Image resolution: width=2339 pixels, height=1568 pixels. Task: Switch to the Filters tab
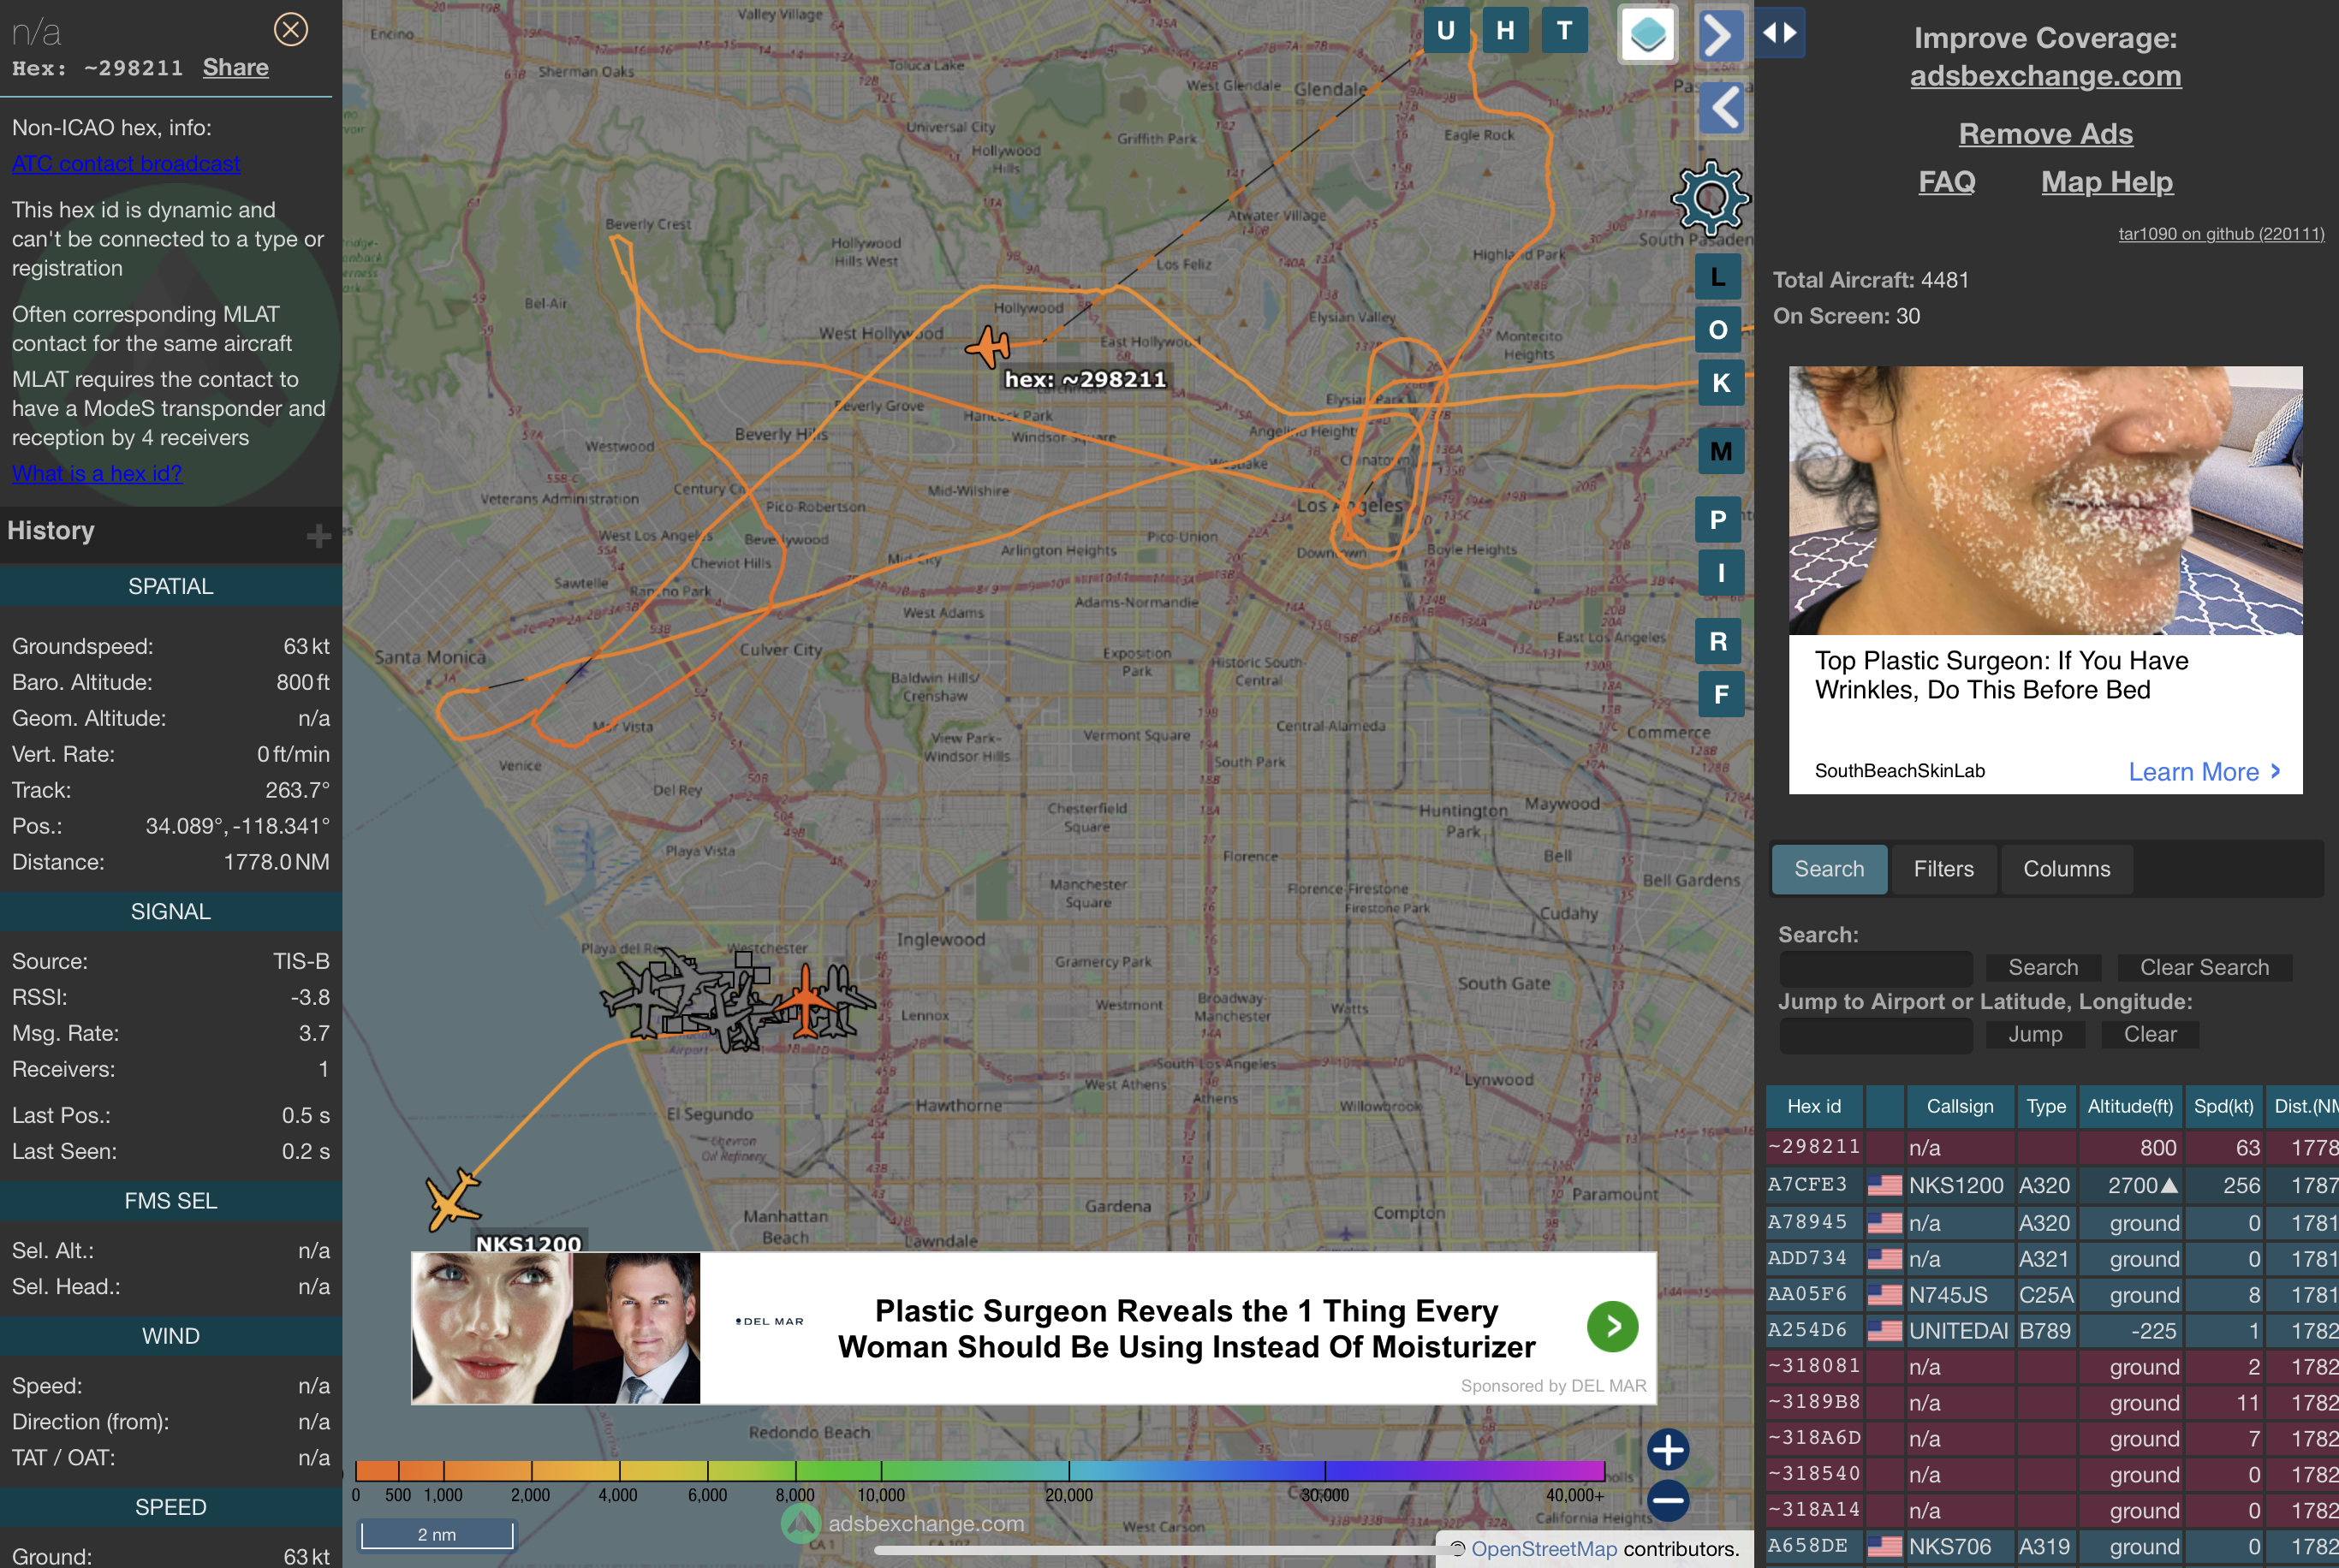(x=1943, y=869)
